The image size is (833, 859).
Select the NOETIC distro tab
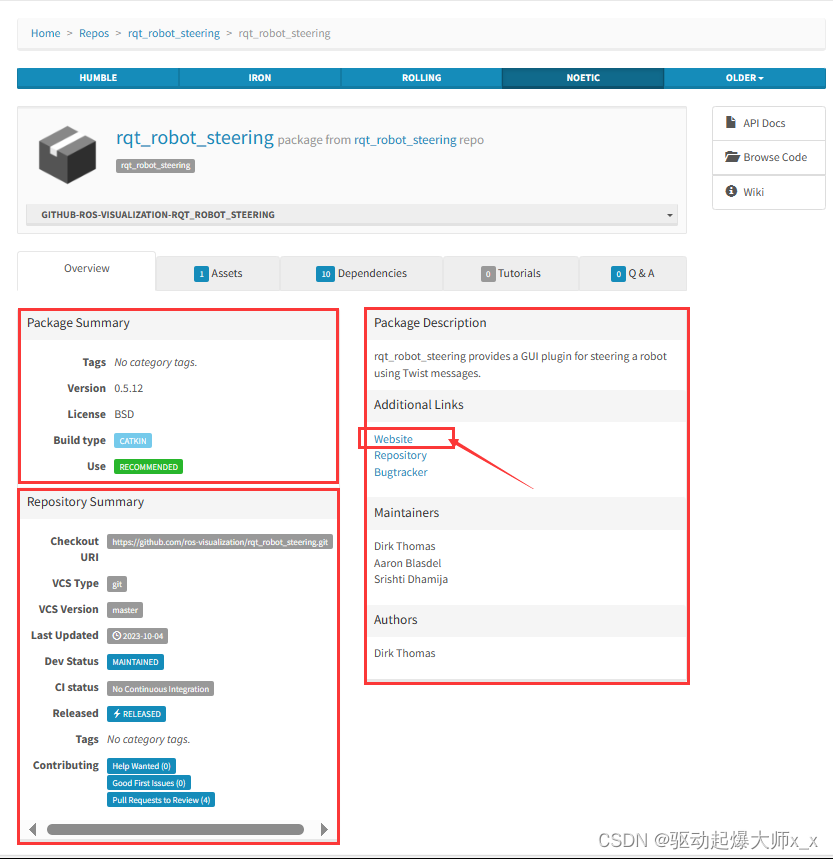click(583, 78)
